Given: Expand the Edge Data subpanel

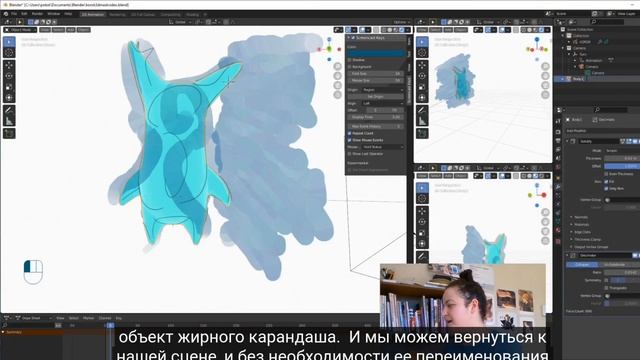Looking at the screenshot, I should coord(582,232).
